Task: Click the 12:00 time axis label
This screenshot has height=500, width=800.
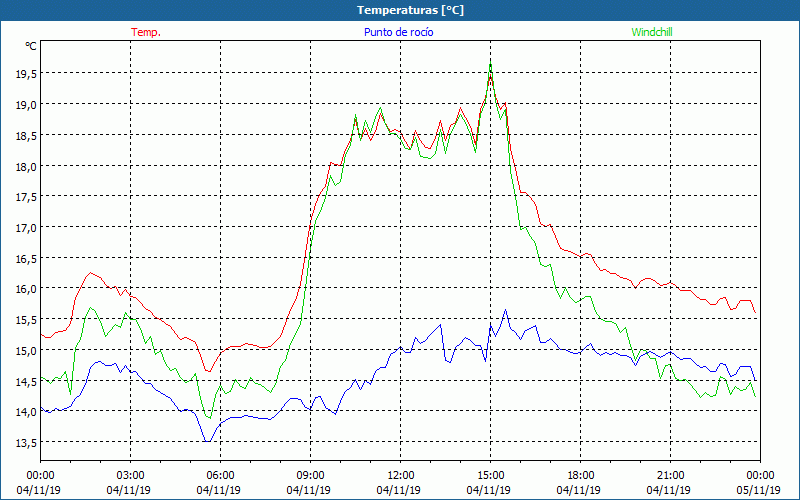Action: (x=401, y=476)
